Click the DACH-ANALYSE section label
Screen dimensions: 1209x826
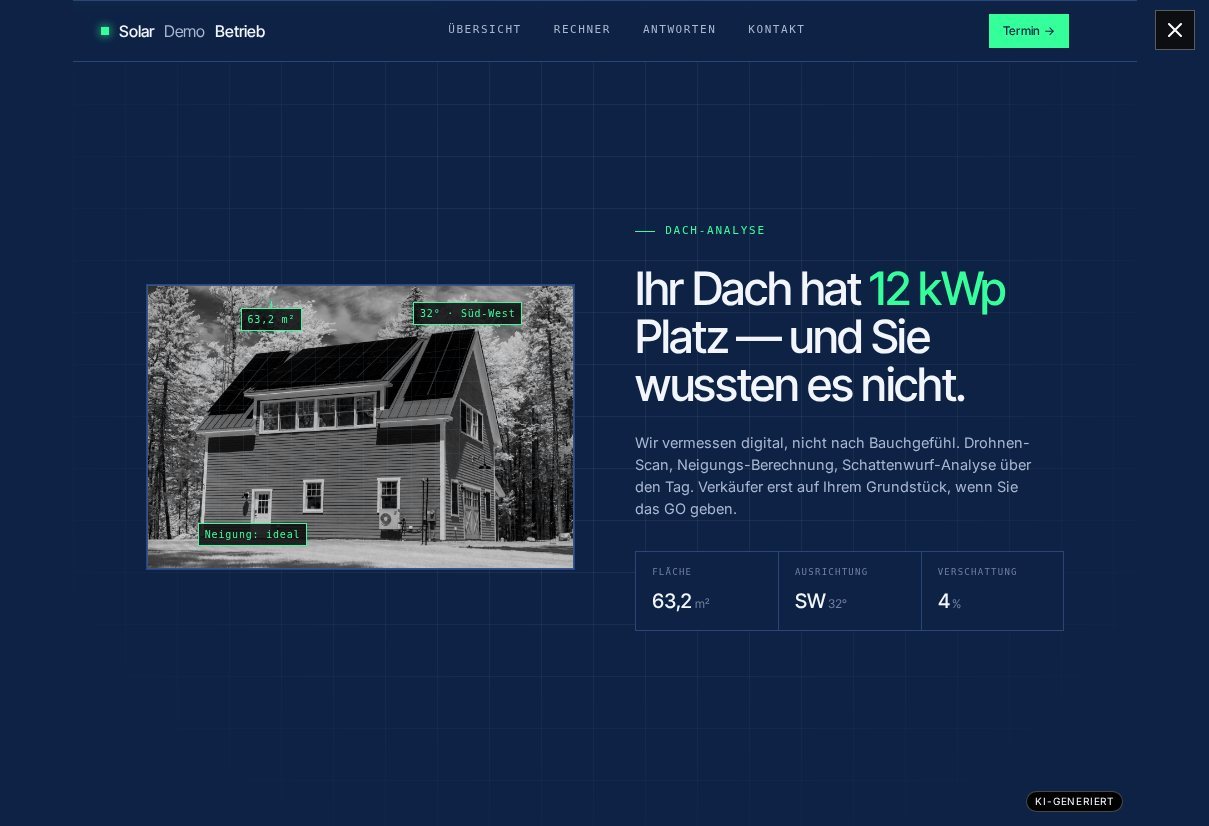[715, 231]
